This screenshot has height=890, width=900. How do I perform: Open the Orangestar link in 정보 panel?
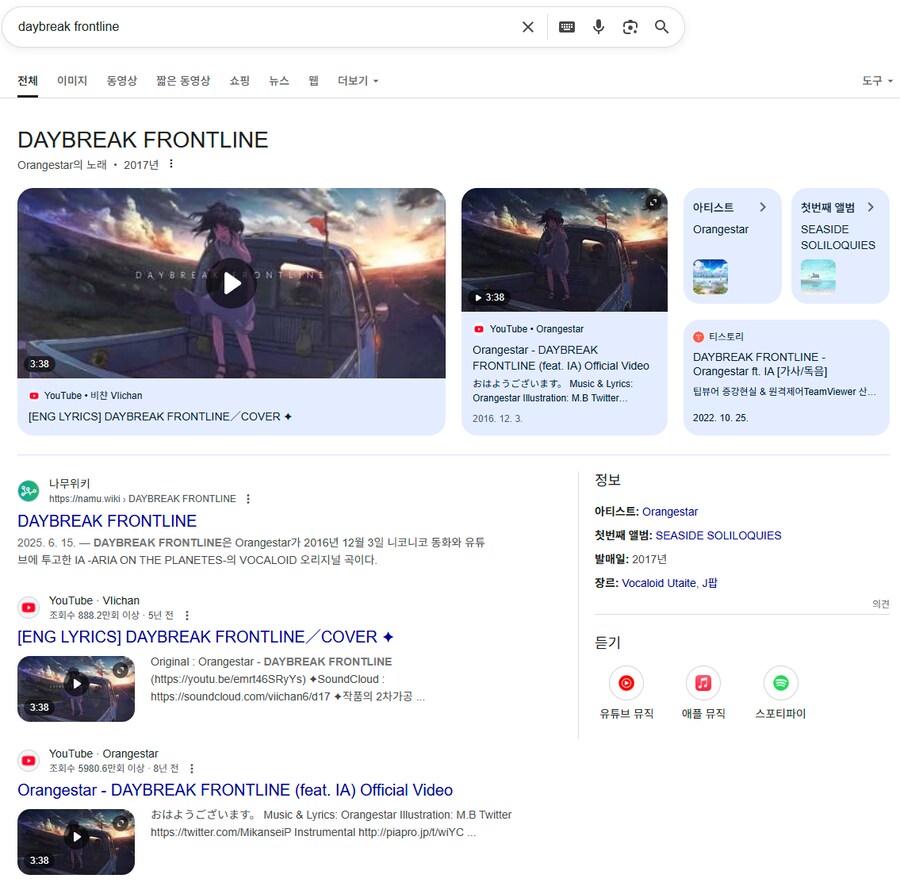tap(670, 512)
